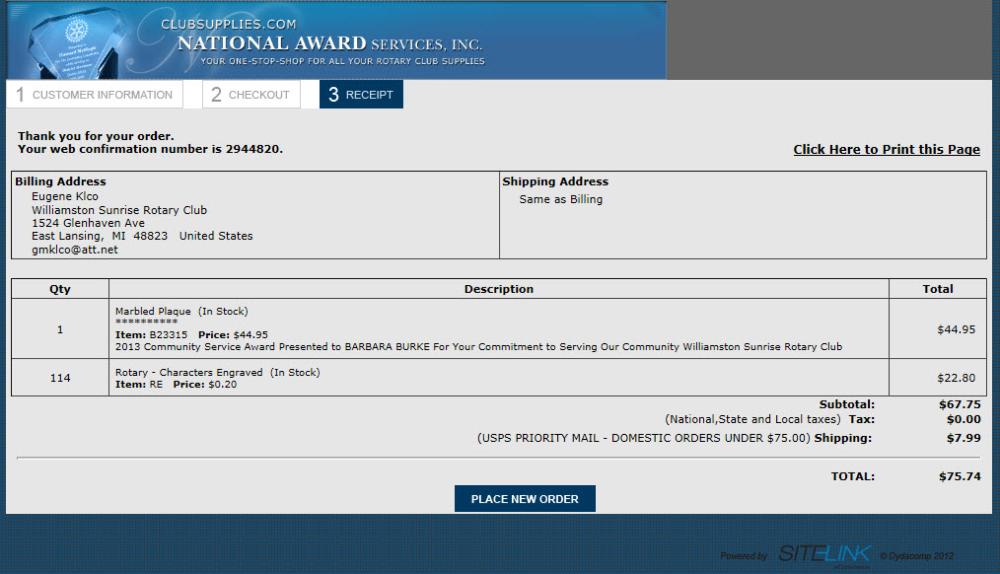Click the Same as Billing text
Viewport: 1000px width, 574px height.
point(561,199)
